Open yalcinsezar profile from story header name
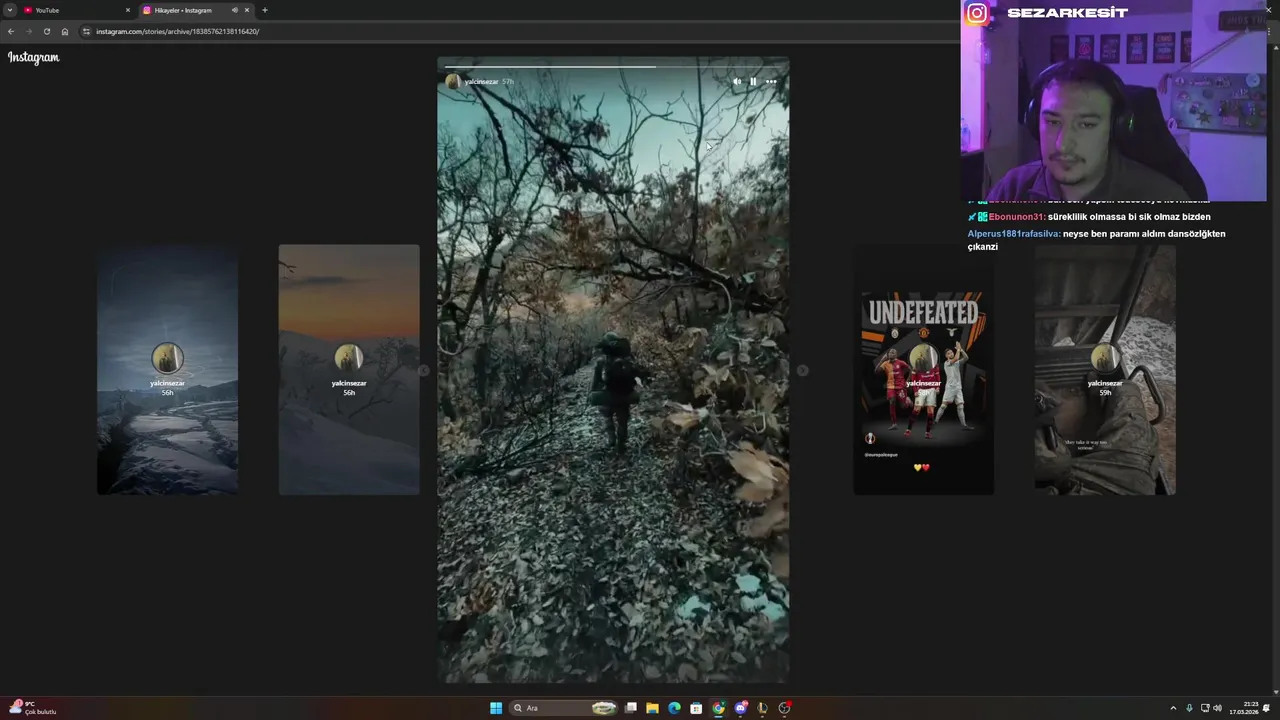The height and width of the screenshot is (720, 1280). coord(481,82)
